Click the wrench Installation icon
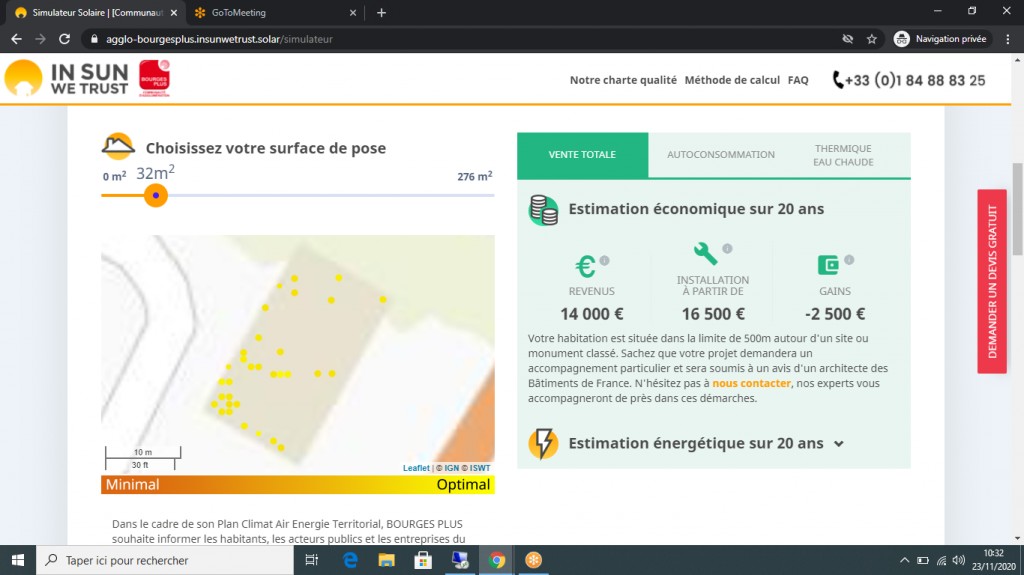Screen dimensions: 1024x575 pyautogui.click(x=705, y=253)
